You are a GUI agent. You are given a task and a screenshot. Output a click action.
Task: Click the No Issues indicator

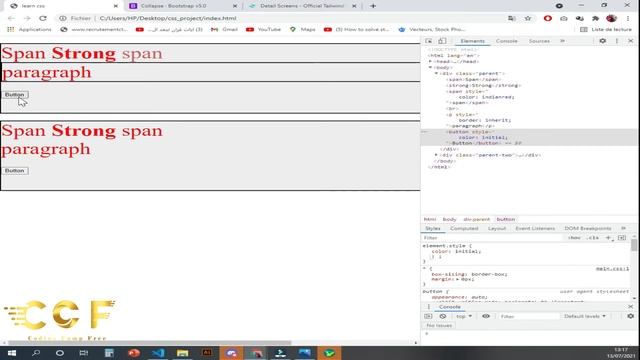[439, 325]
